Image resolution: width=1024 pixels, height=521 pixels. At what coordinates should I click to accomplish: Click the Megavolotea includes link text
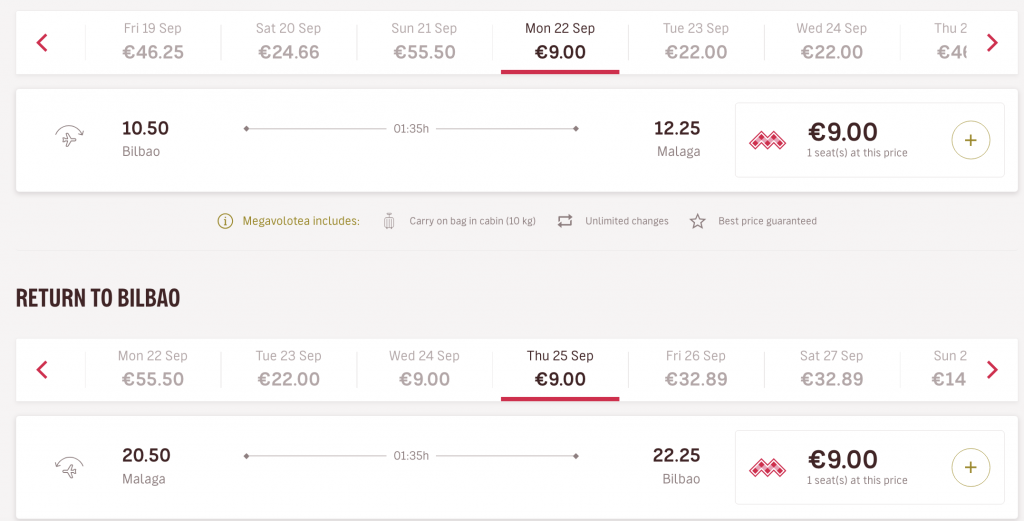click(x=301, y=221)
